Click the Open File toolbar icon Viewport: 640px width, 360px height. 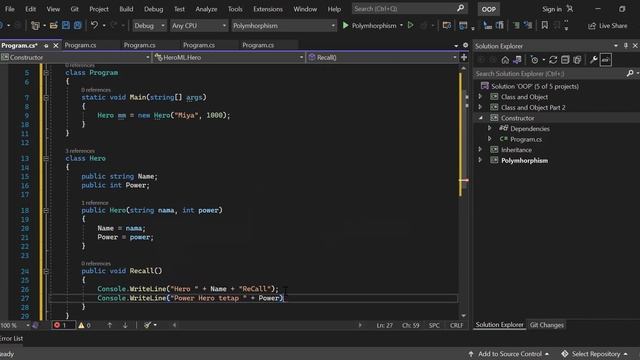click(53, 25)
